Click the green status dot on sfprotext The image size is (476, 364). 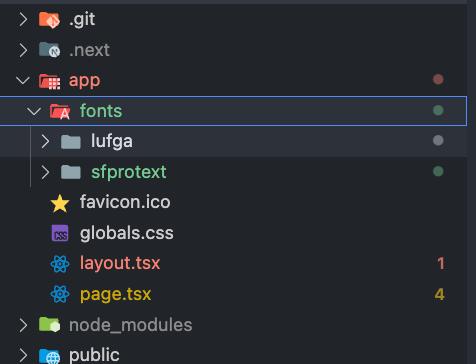(438, 171)
